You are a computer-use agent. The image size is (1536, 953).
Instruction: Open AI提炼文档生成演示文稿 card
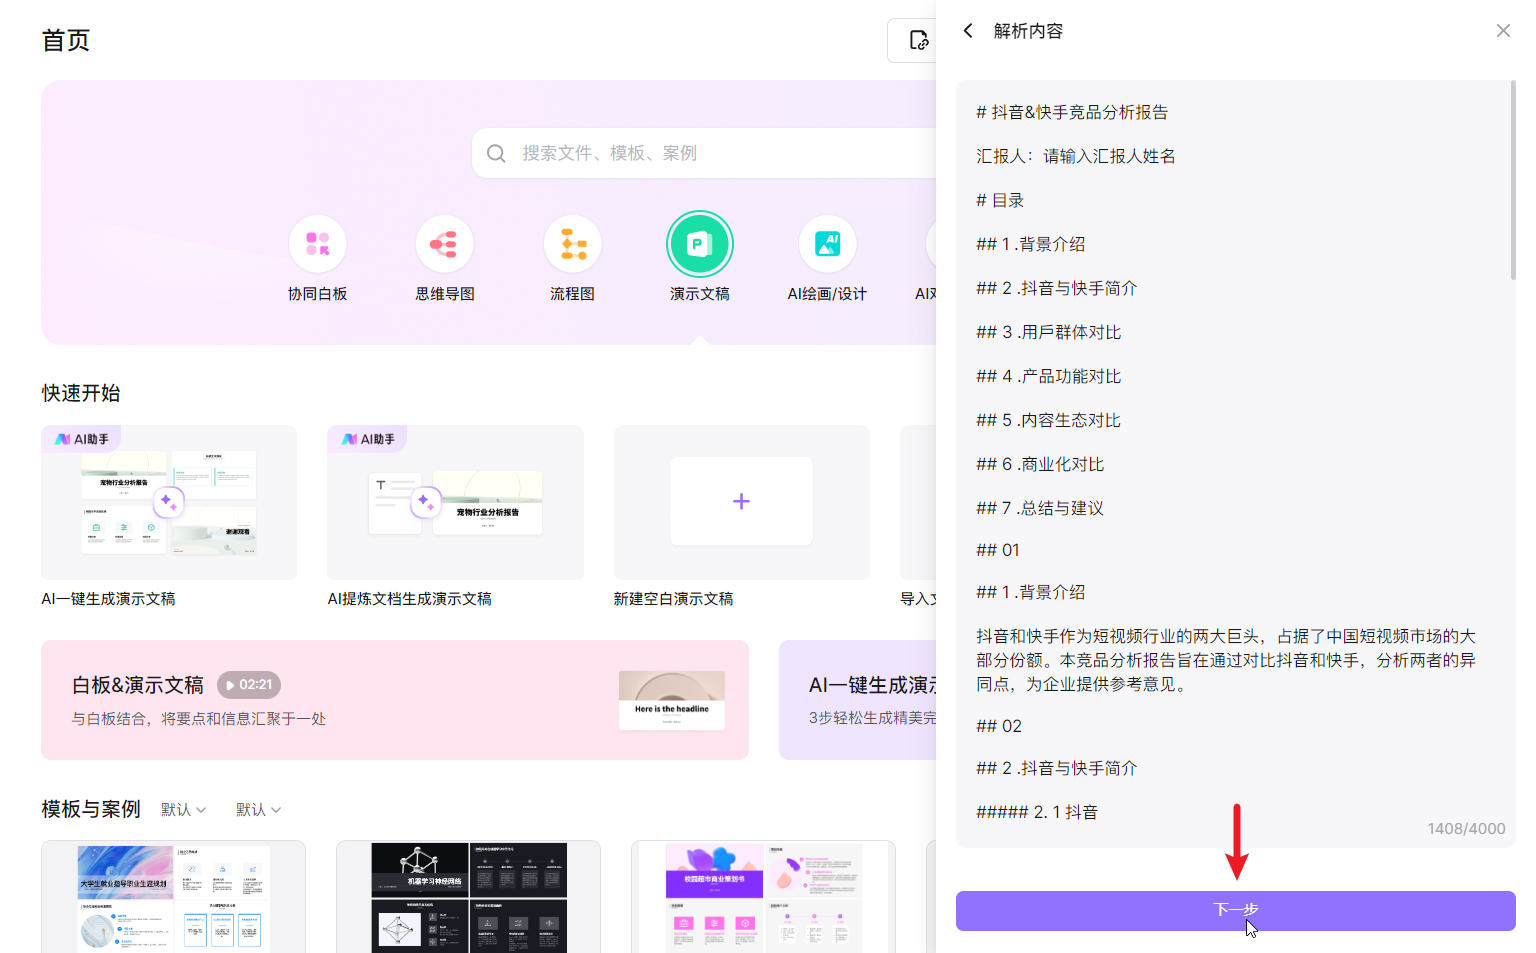pos(455,503)
